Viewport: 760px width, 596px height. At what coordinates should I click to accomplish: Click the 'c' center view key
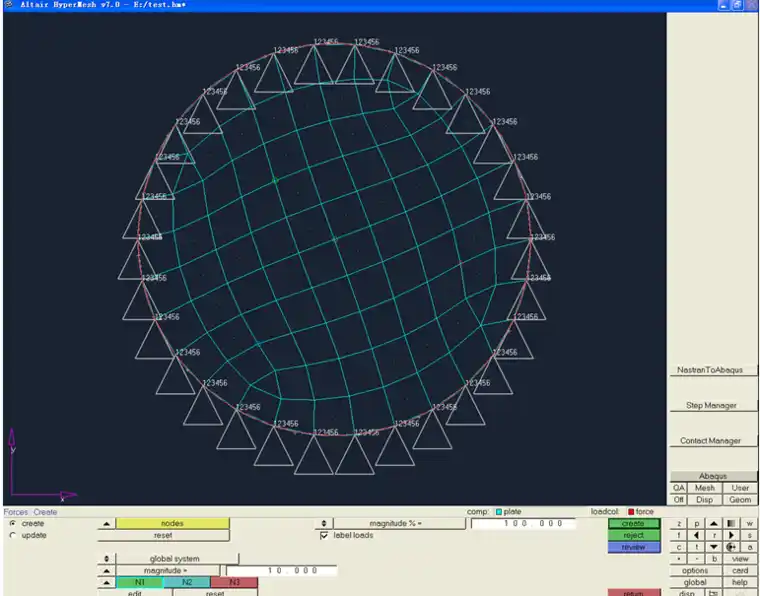(x=679, y=547)
